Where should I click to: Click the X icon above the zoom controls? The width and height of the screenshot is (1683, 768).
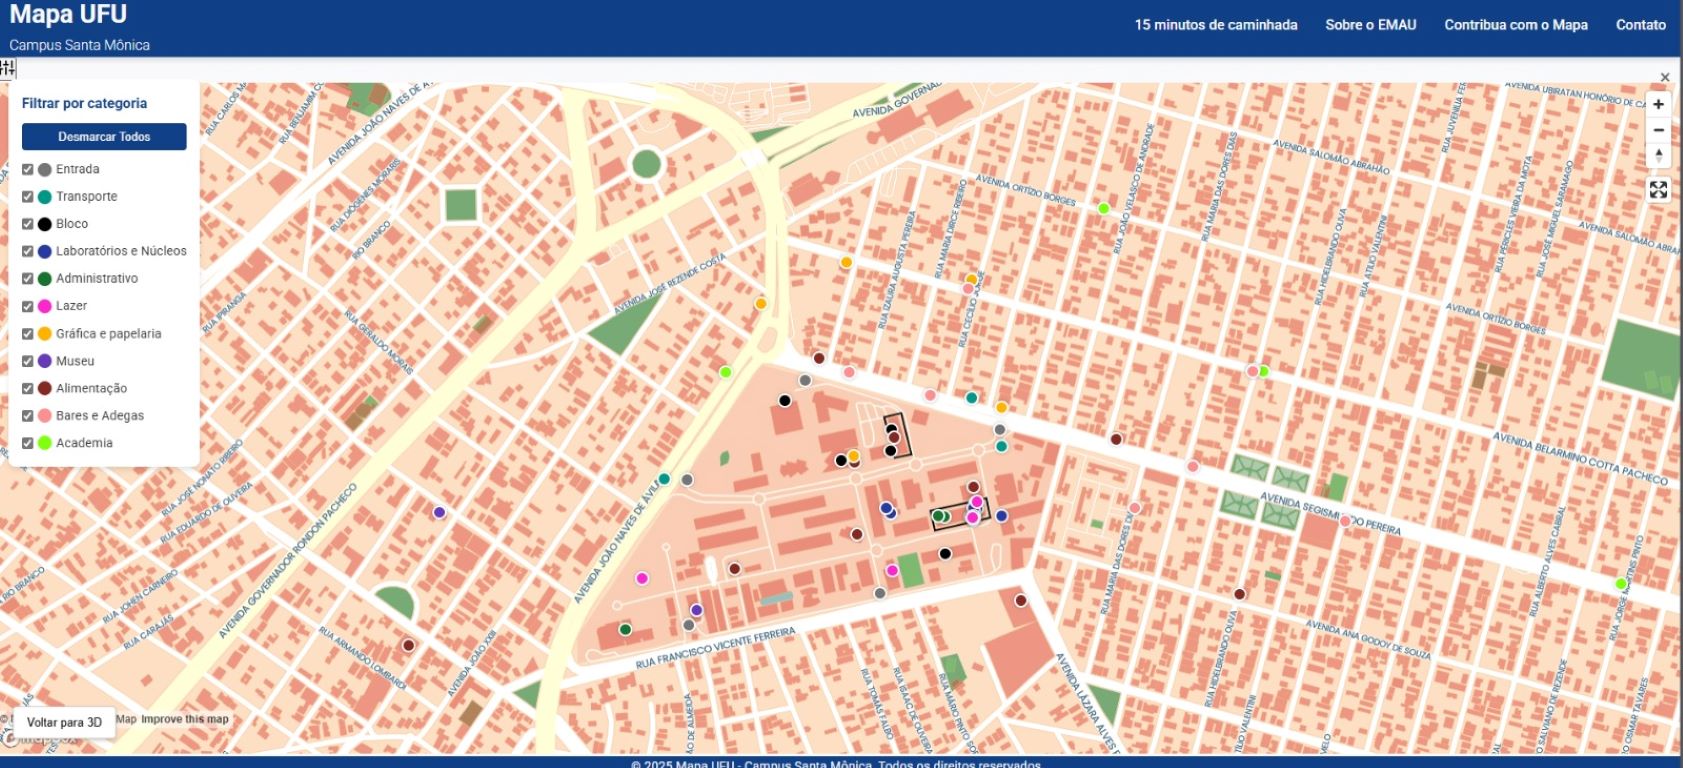coord(1665,78)
